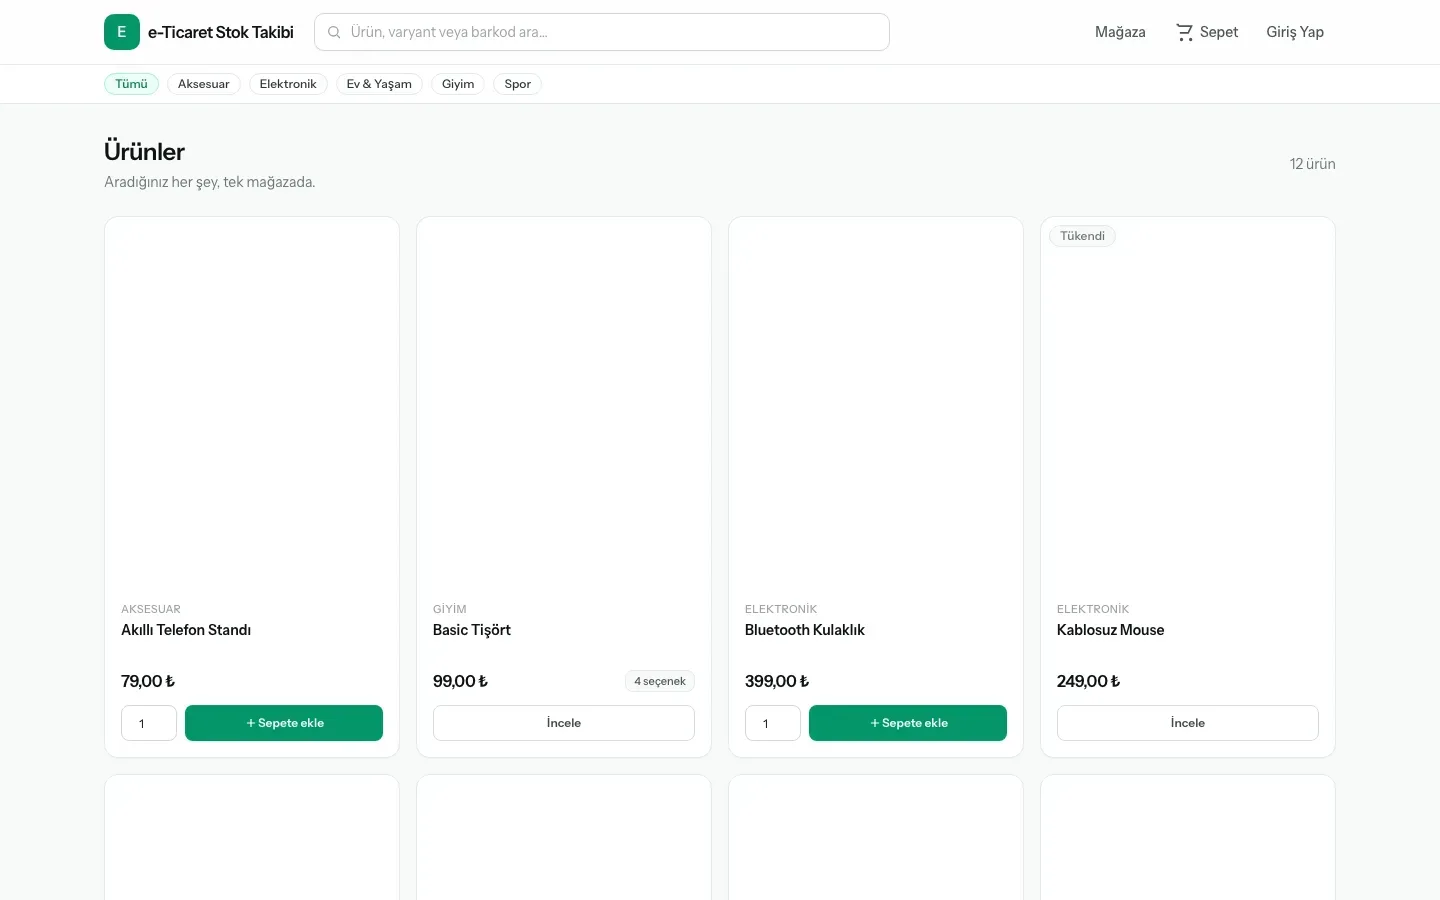Open Basic Tişört product title
Image resolution: width=1440 pixels, height=900 pixels.
tap(472, 630)
